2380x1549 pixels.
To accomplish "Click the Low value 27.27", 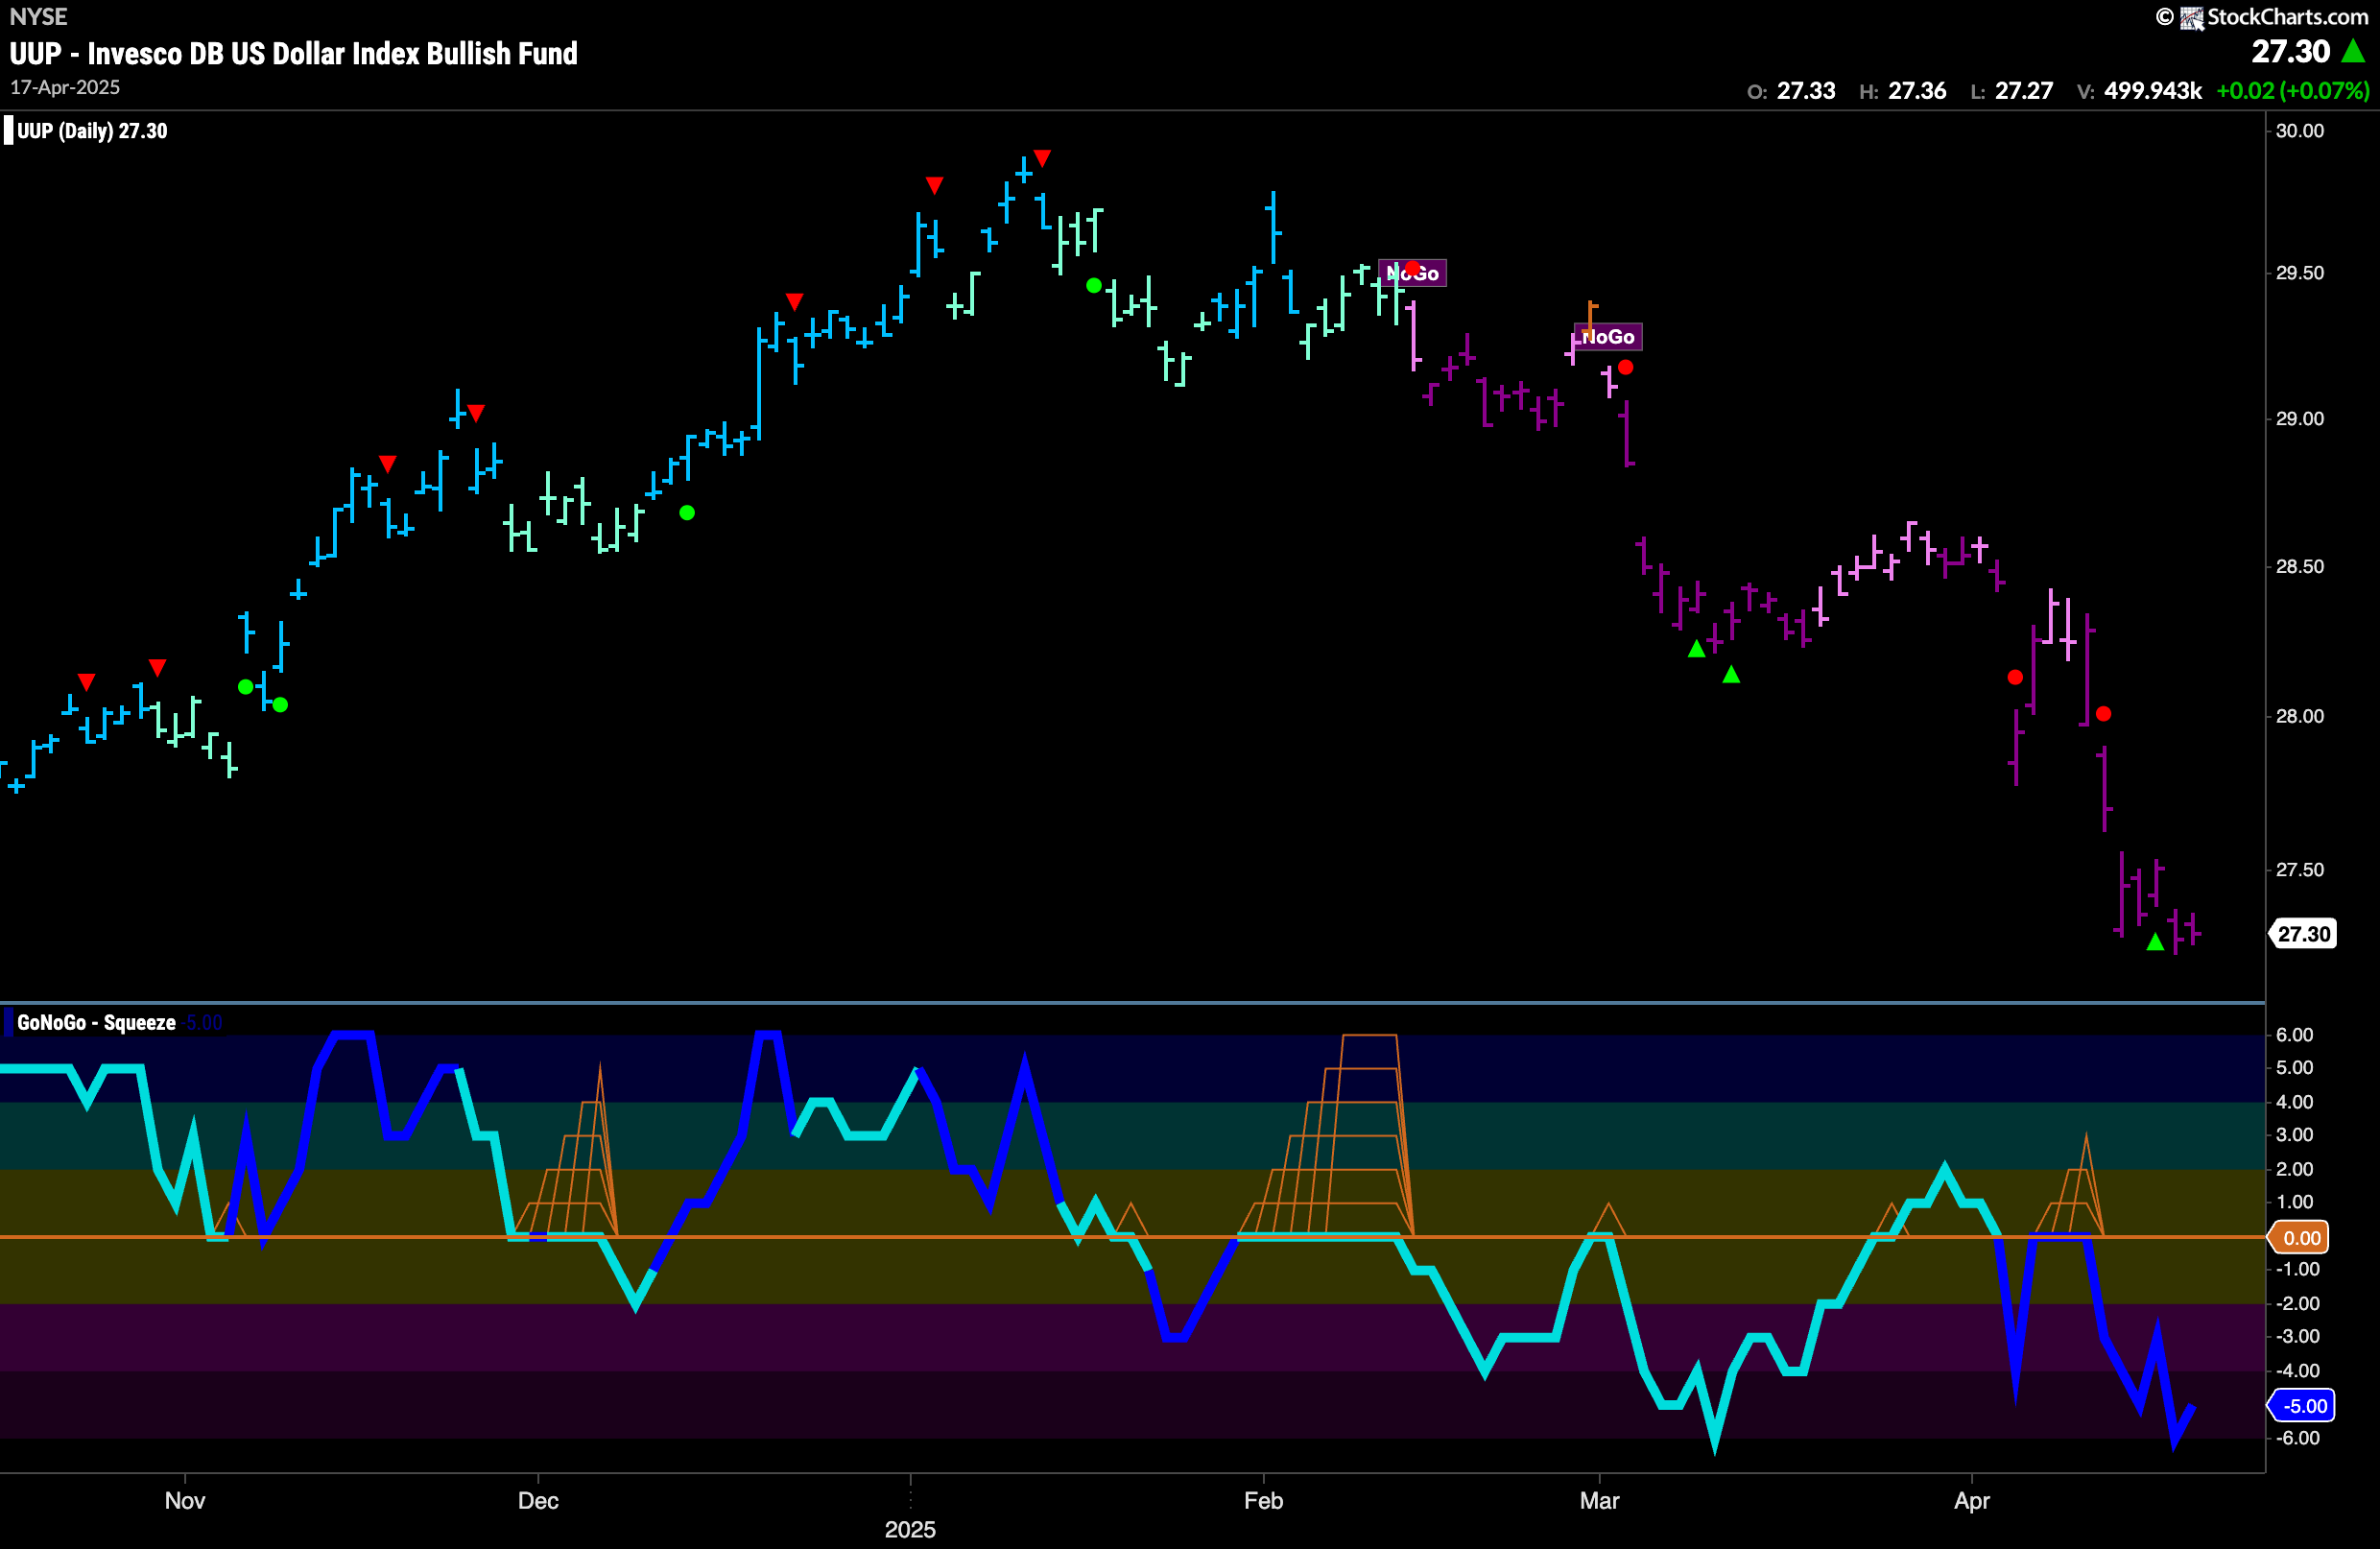I will 2024,91.
